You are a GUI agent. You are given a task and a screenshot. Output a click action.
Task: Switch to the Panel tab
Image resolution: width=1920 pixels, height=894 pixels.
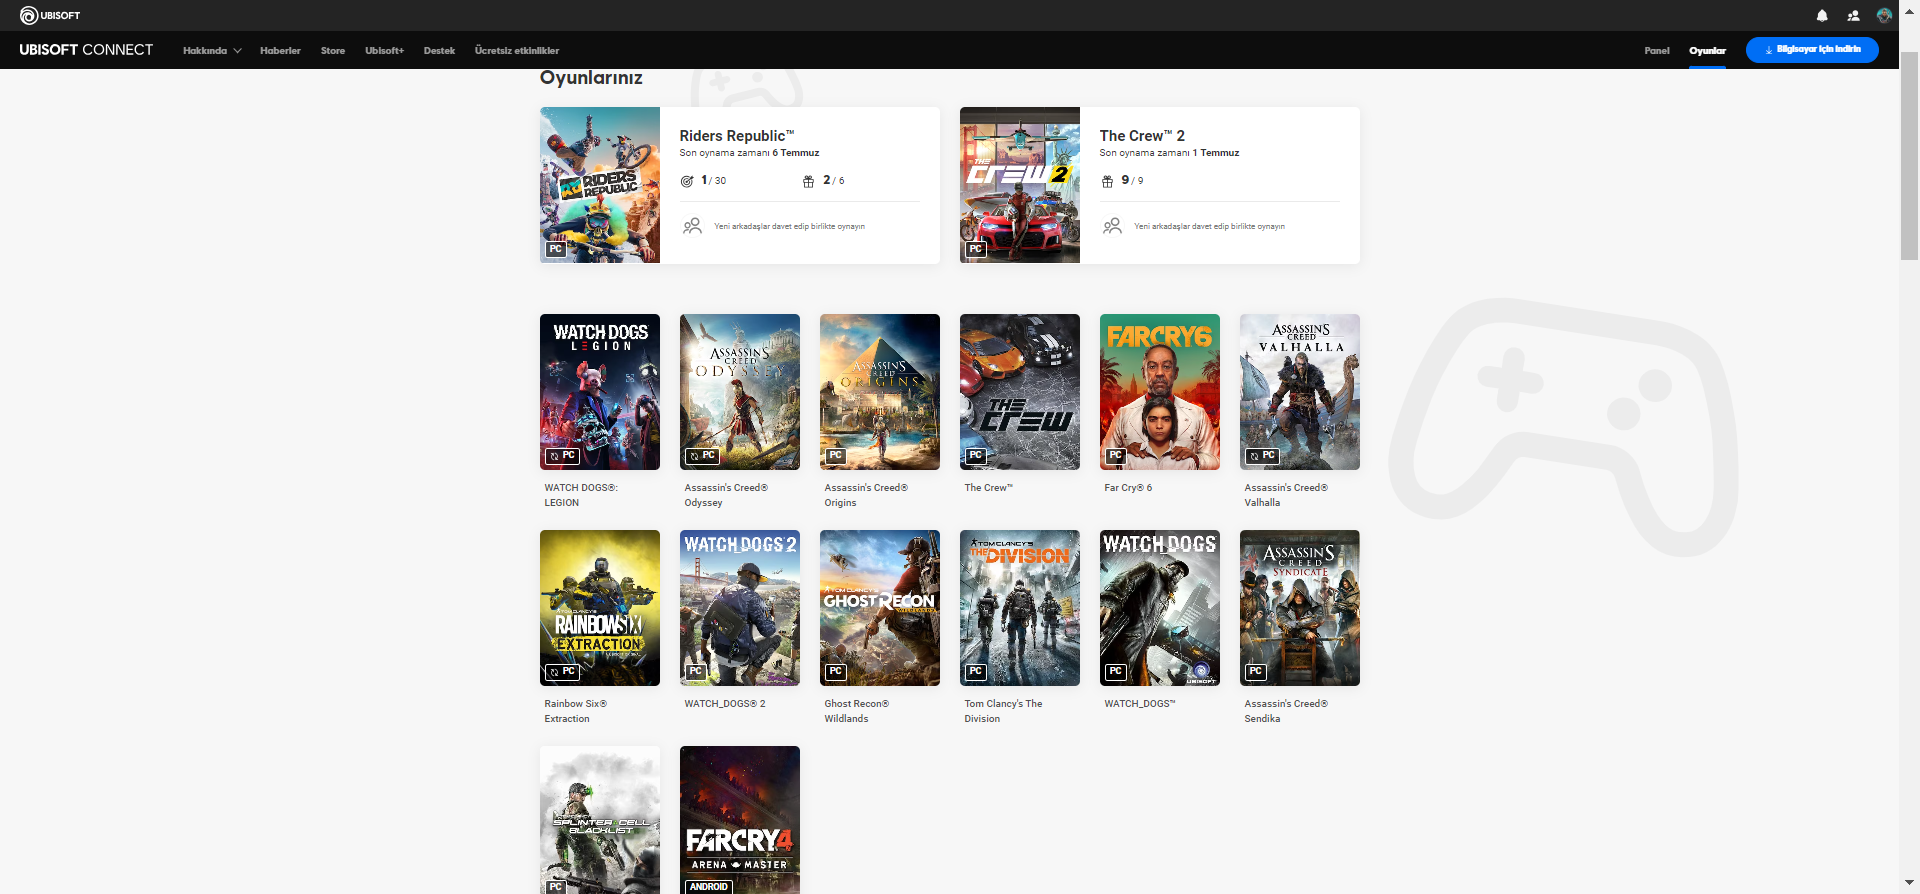click(x=1657, y=51)
